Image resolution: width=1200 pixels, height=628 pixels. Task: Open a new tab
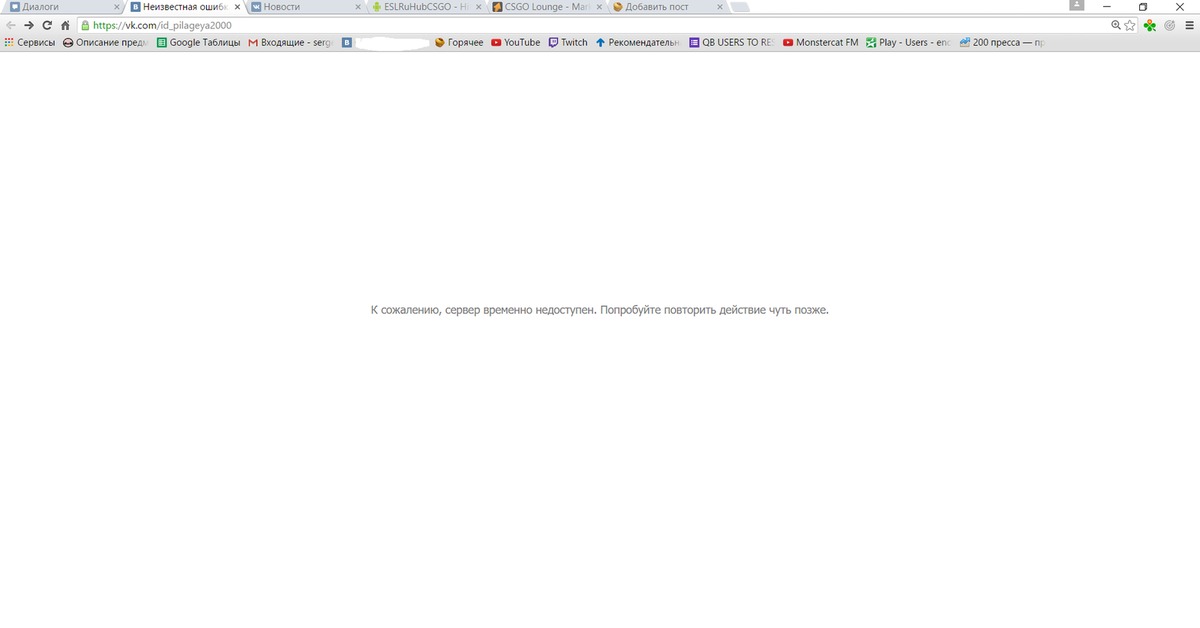(x=741, y=7)
